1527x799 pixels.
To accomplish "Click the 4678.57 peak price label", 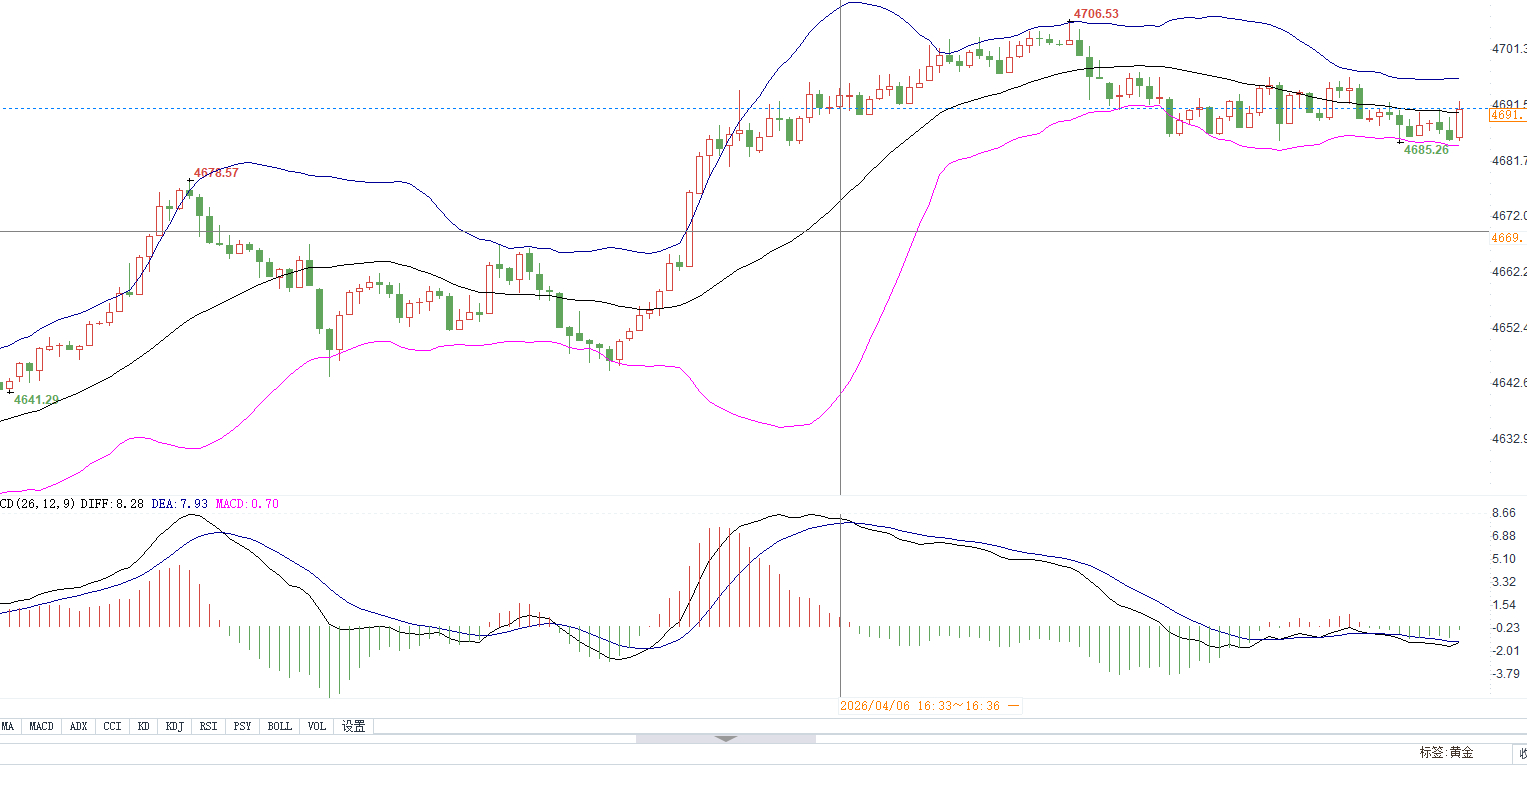I will (216, 173).
